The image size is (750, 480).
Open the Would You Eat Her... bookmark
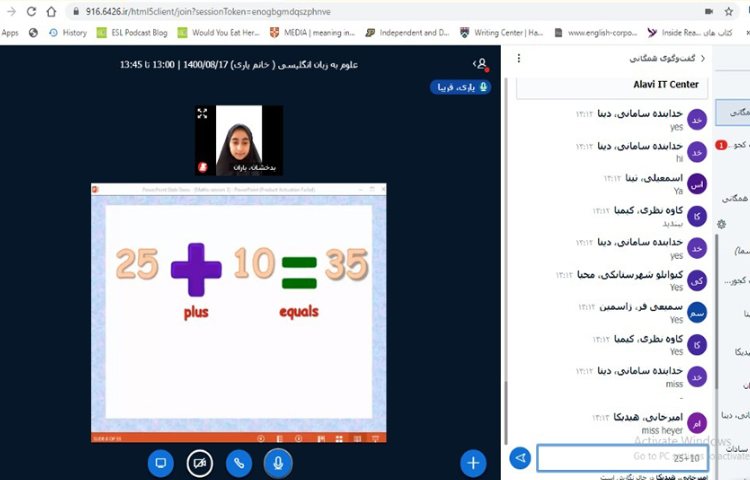[x=219, y=33]
